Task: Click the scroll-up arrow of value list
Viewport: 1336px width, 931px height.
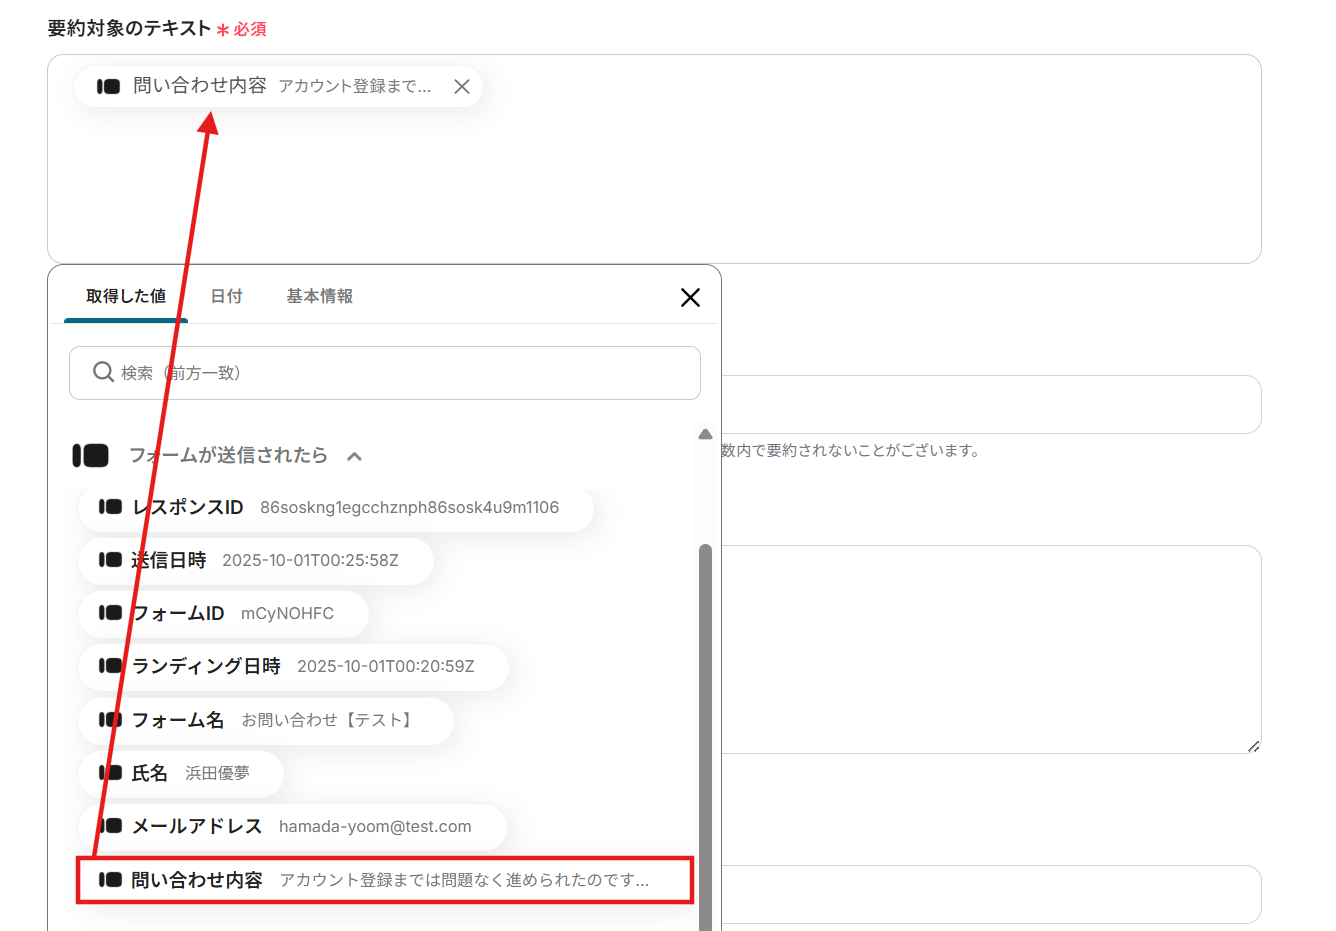Action: click(x=705, y=434)
